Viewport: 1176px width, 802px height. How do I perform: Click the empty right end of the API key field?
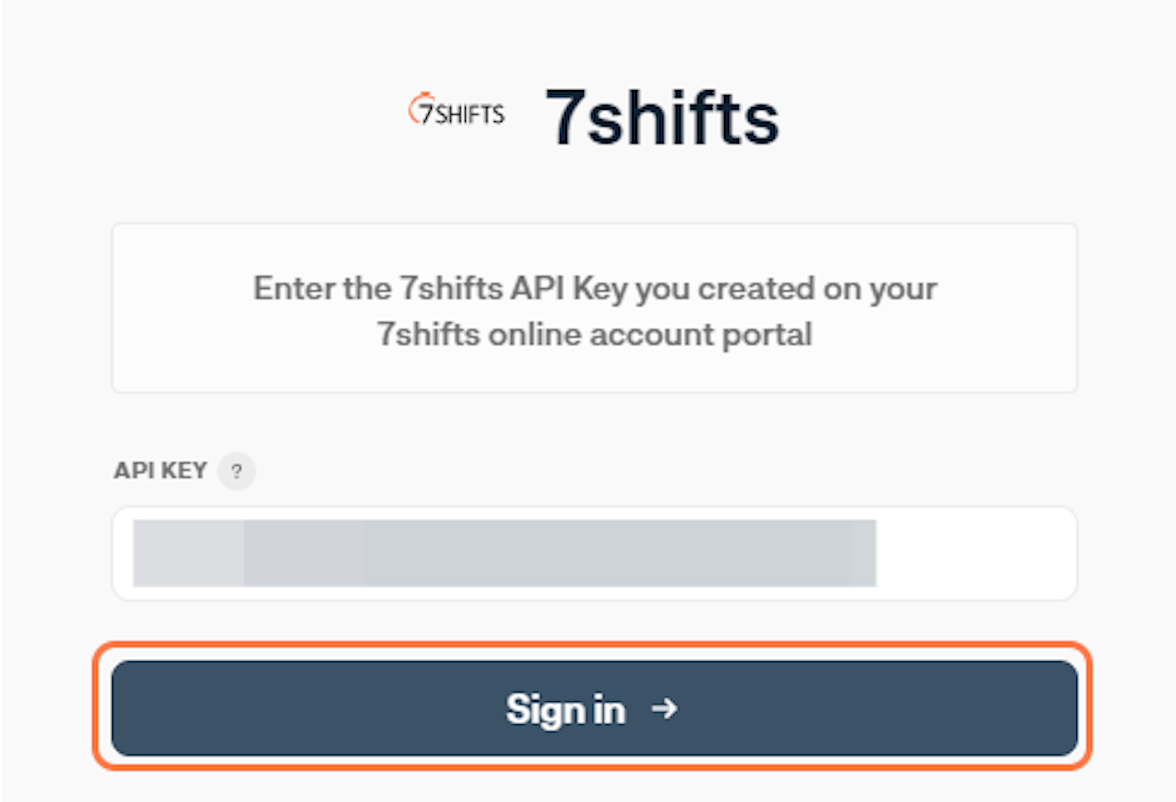975,554
